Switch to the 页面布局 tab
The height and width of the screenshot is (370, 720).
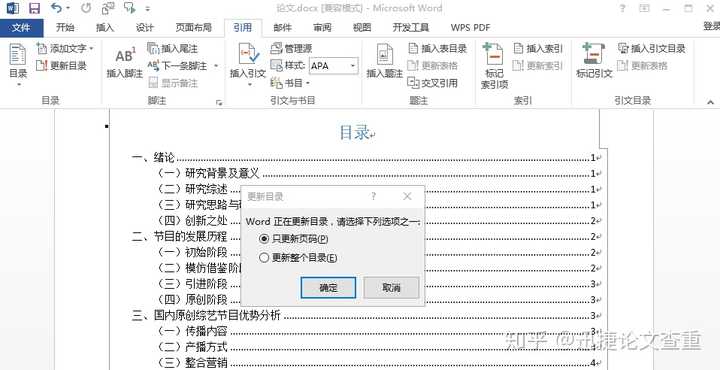(193, 28)
